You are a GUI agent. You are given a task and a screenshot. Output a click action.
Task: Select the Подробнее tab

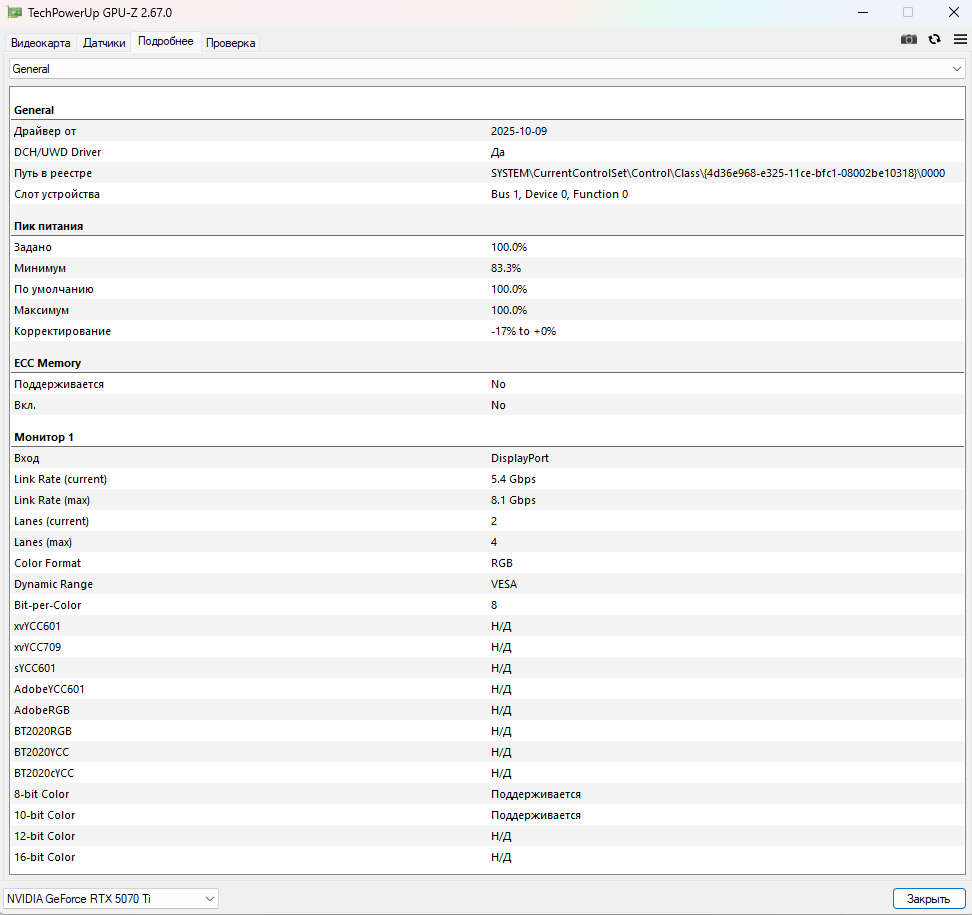point(166,42)
